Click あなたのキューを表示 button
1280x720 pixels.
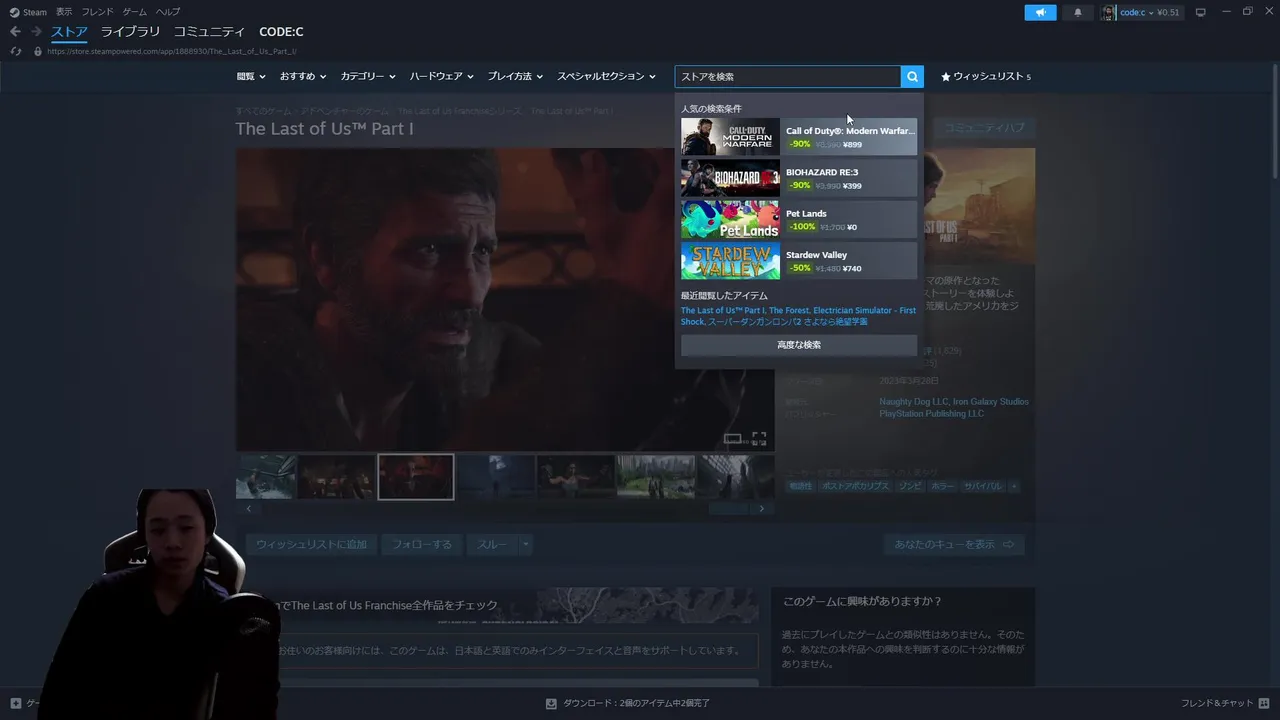pyautogui.click(x=954, y=544)
